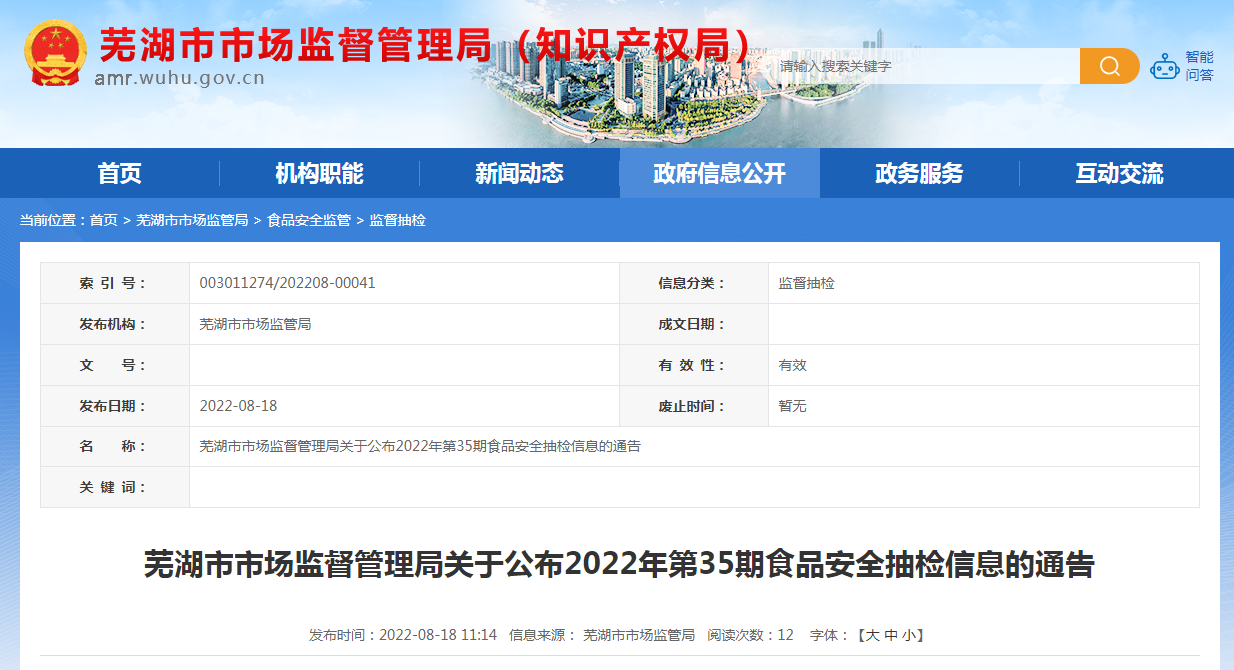Click the national emblem logo
The height and width of the screenshot is (670, 1234).
(x=56, y=54)
